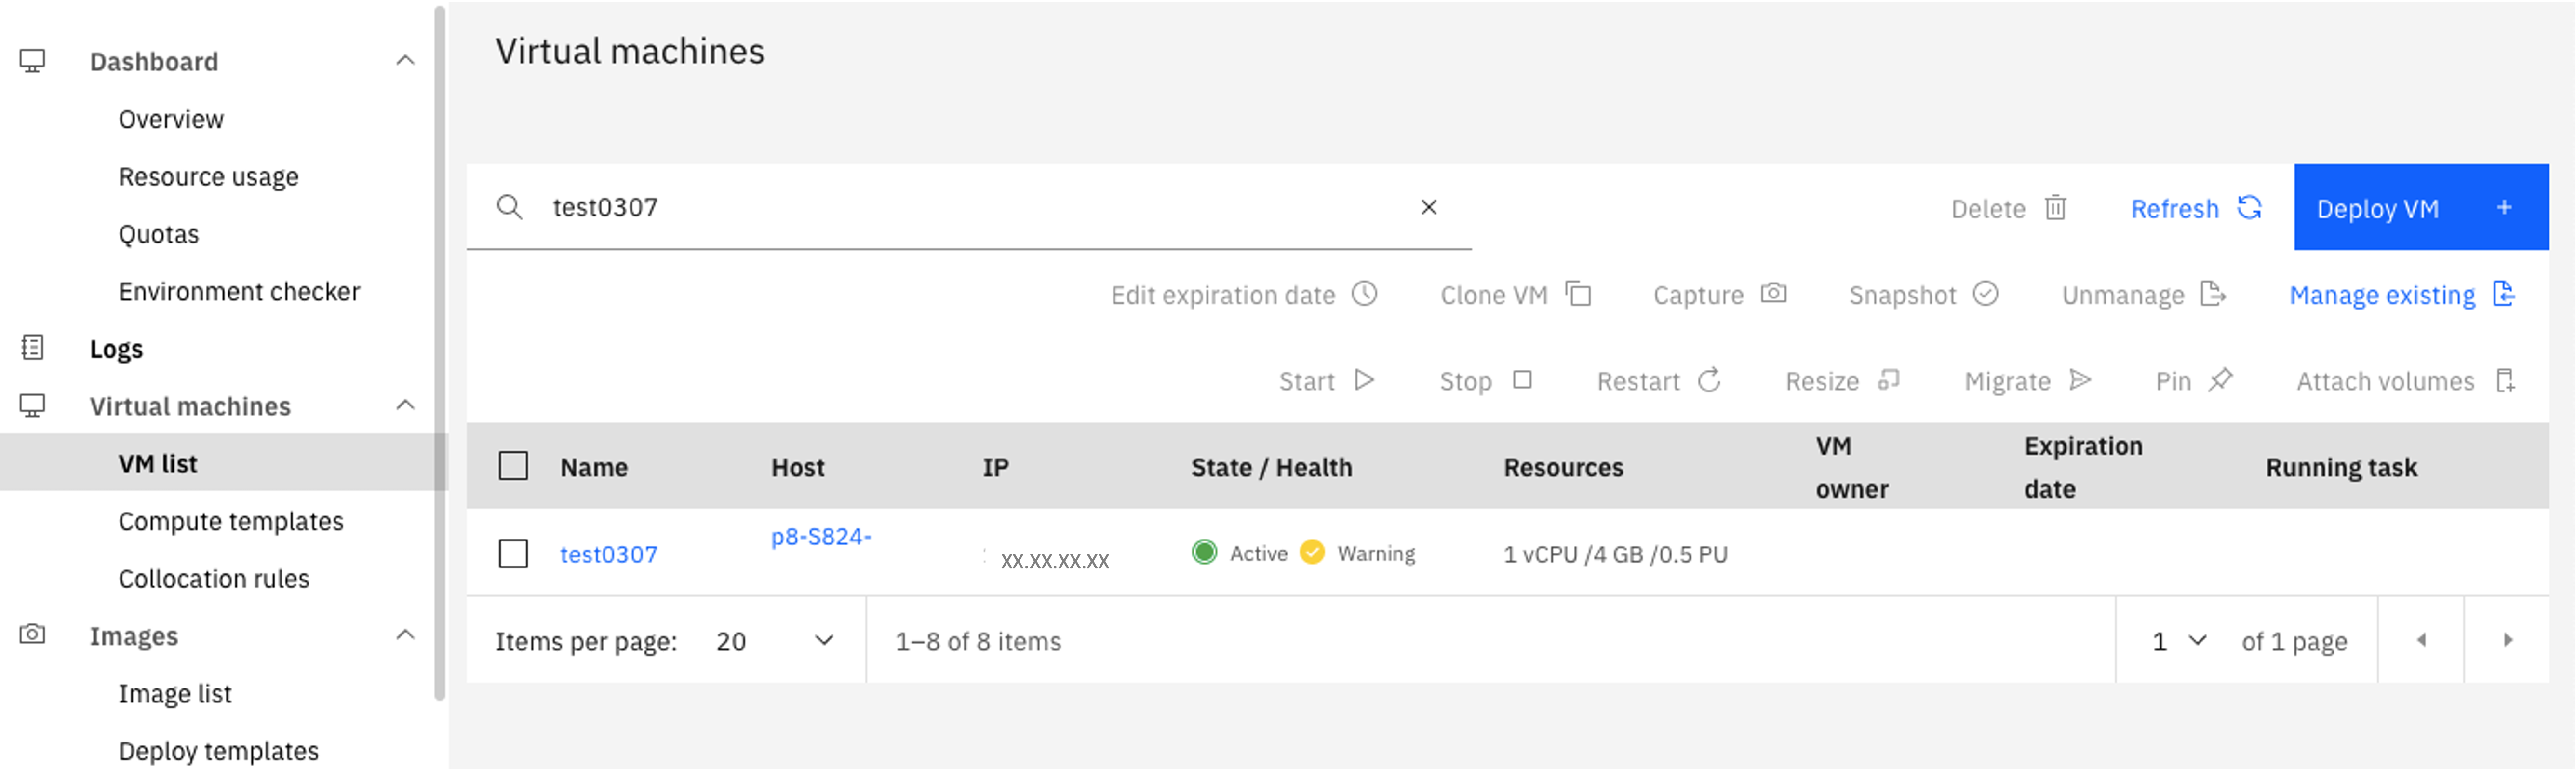
Task: Tick the test0307 row checkbox
Action: pos(513,553)
